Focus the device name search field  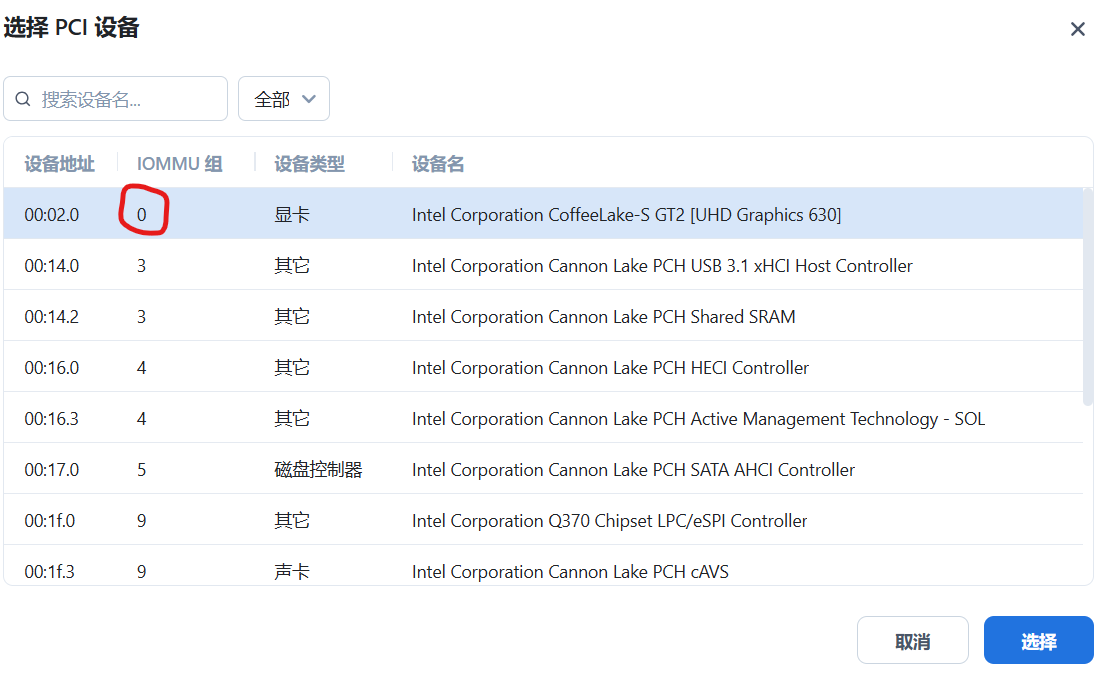pos(125,99)
